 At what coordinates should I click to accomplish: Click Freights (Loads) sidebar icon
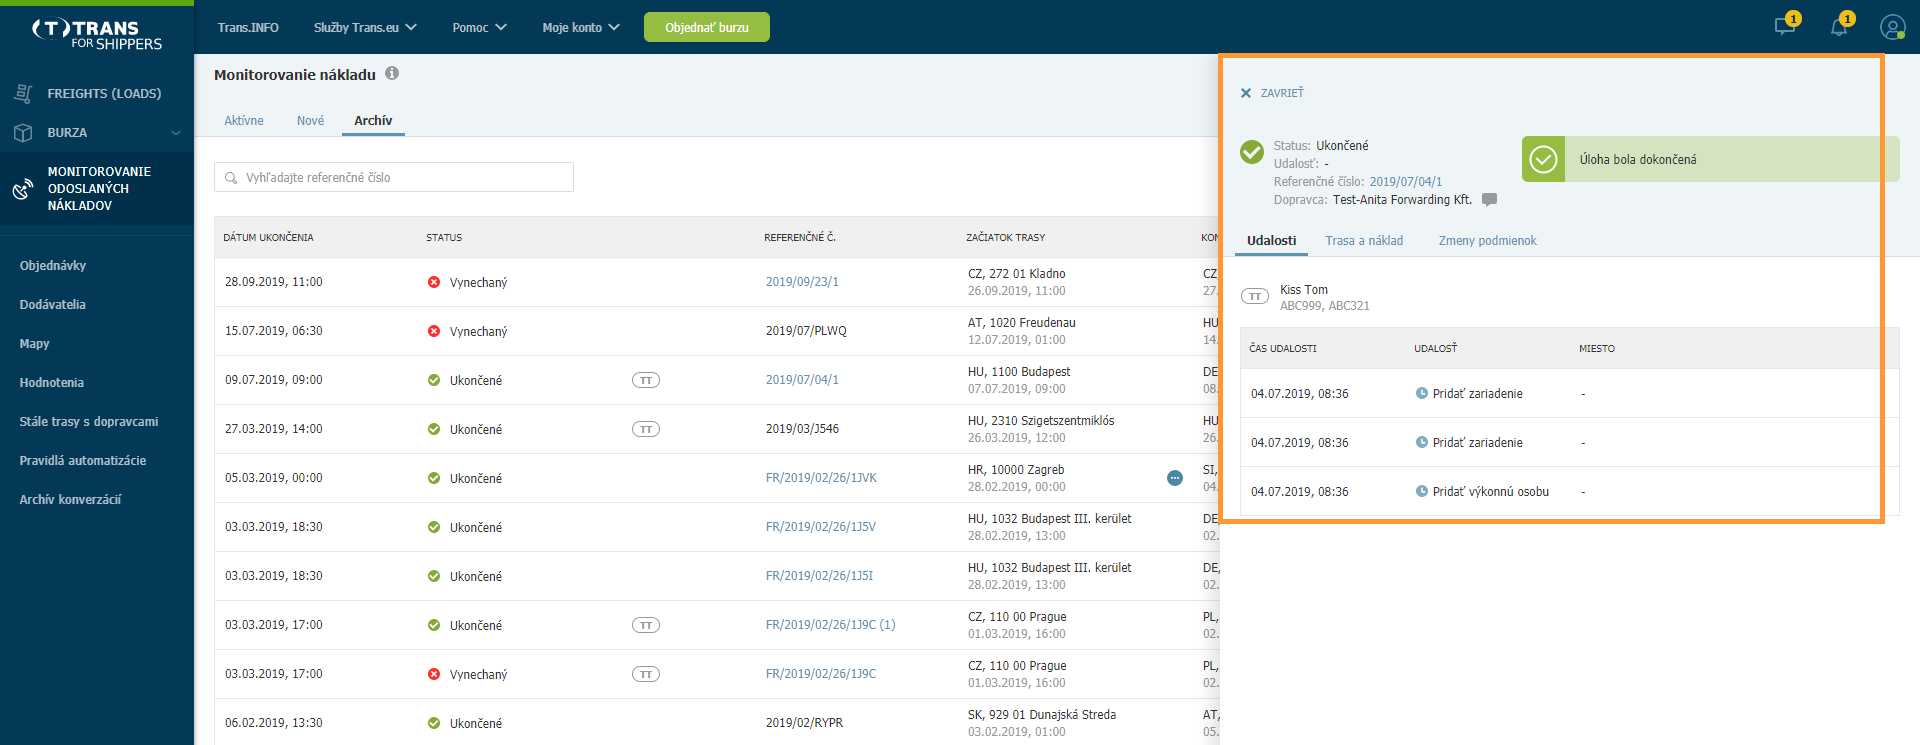(23, 93)
